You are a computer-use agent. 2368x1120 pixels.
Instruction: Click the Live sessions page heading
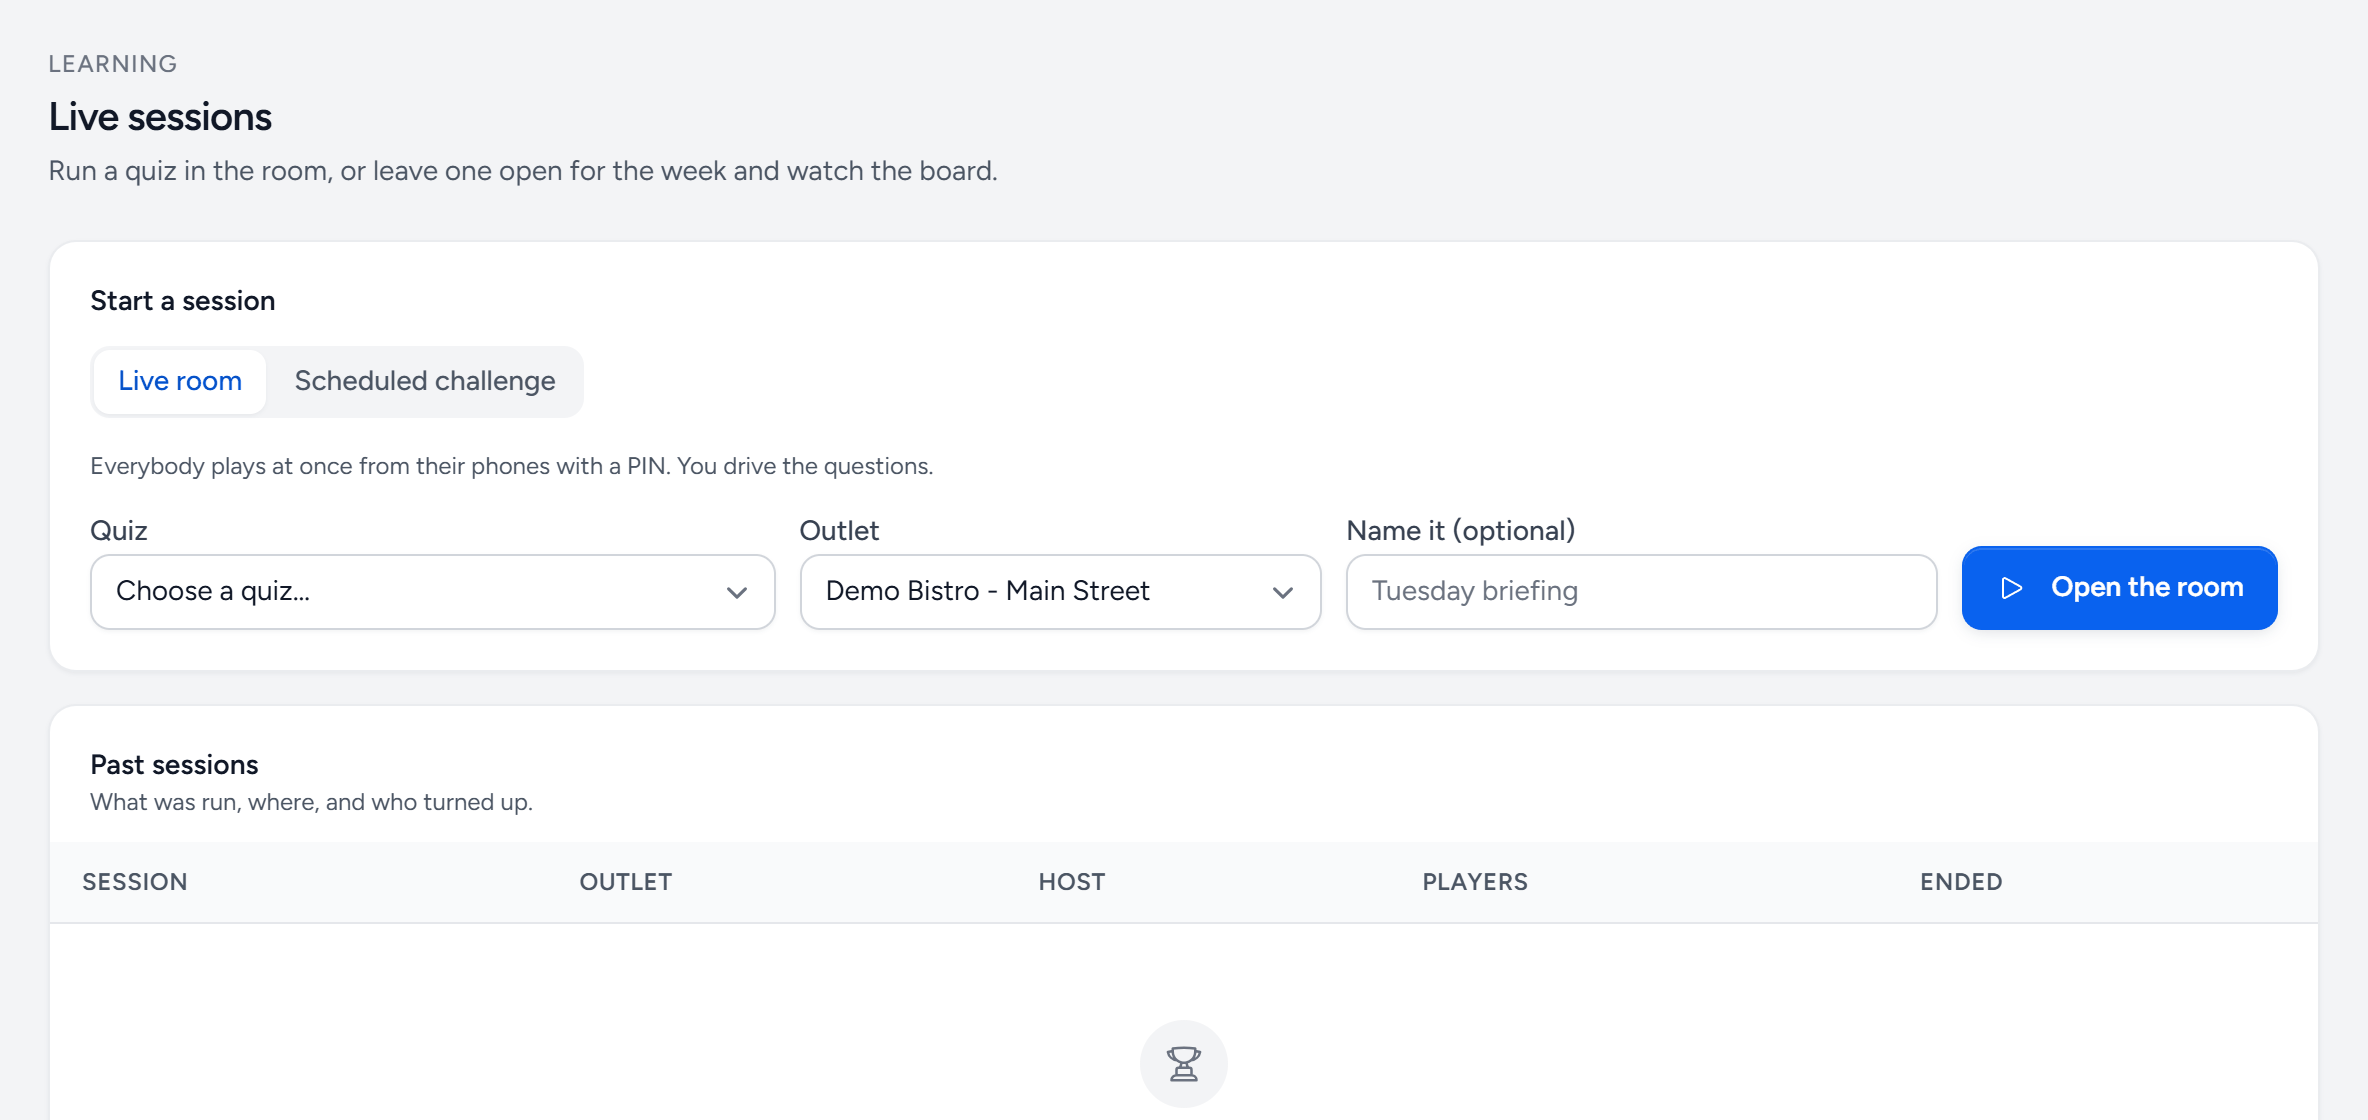160,117
